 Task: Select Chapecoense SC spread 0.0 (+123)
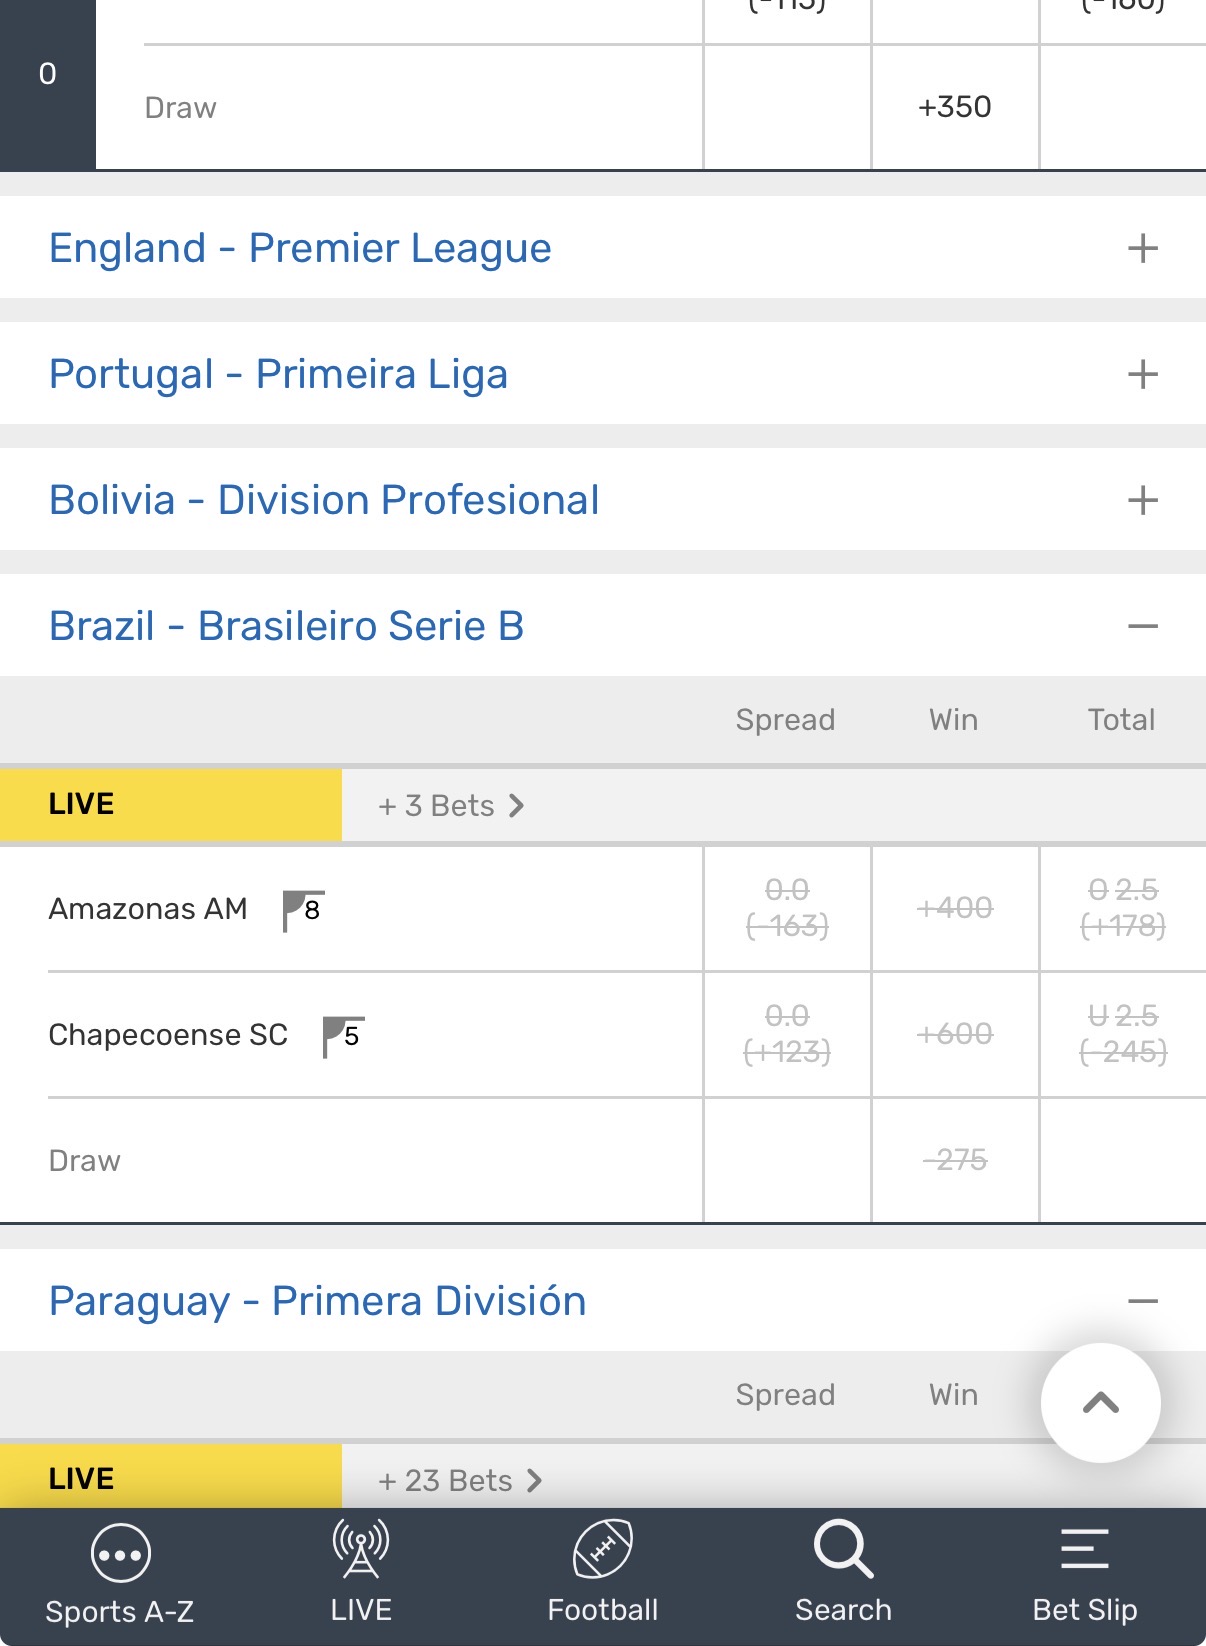pyautogui.click(x=787, y=1034)
